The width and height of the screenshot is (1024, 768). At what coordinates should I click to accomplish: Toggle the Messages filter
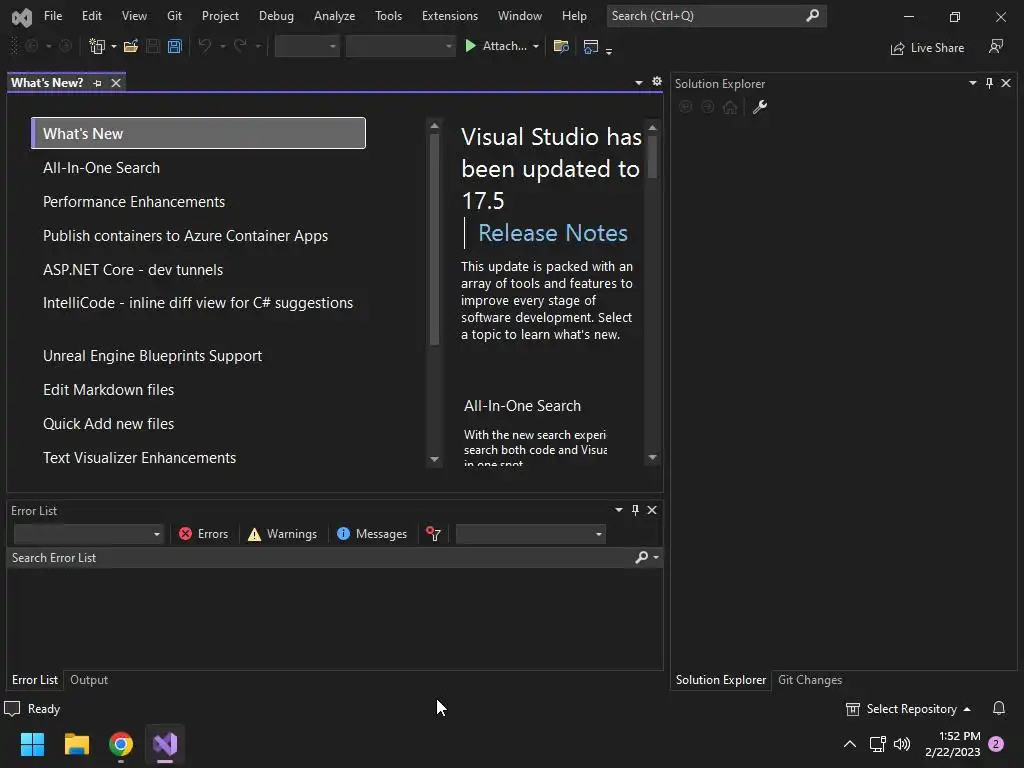coord(372,534)
